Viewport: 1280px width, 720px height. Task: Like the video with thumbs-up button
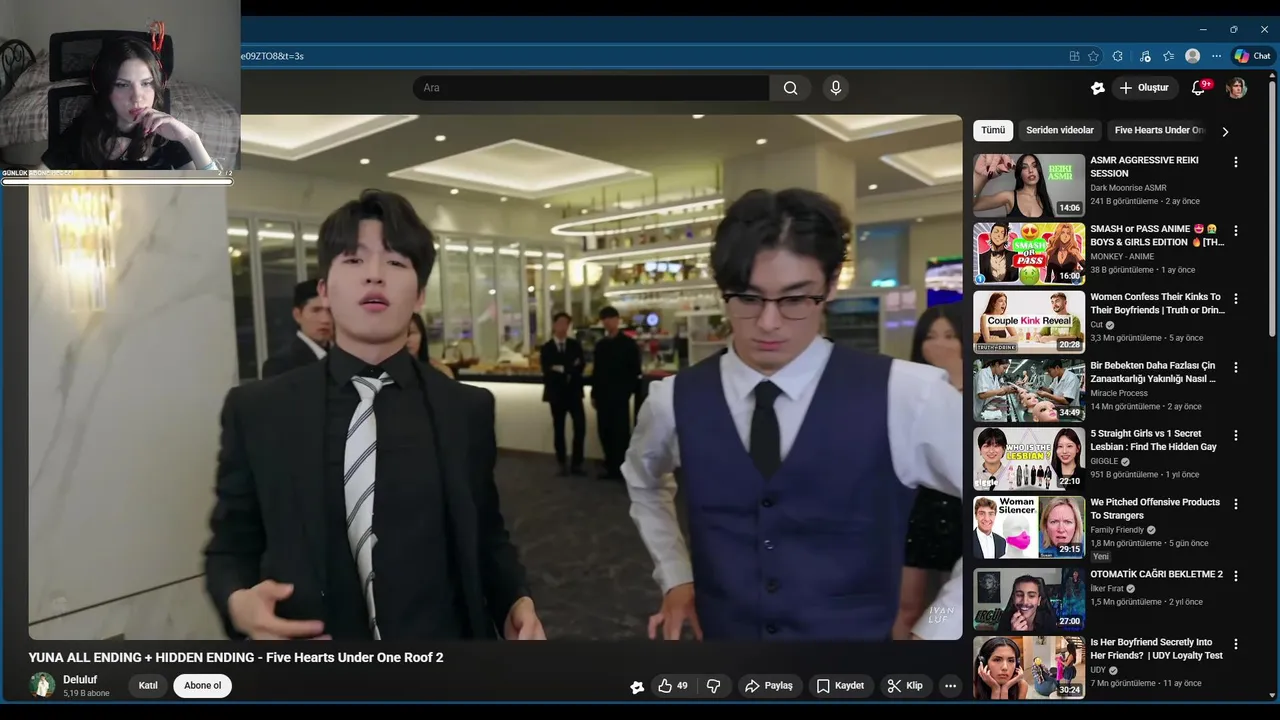pyautogui.click(x=672, y=686)
